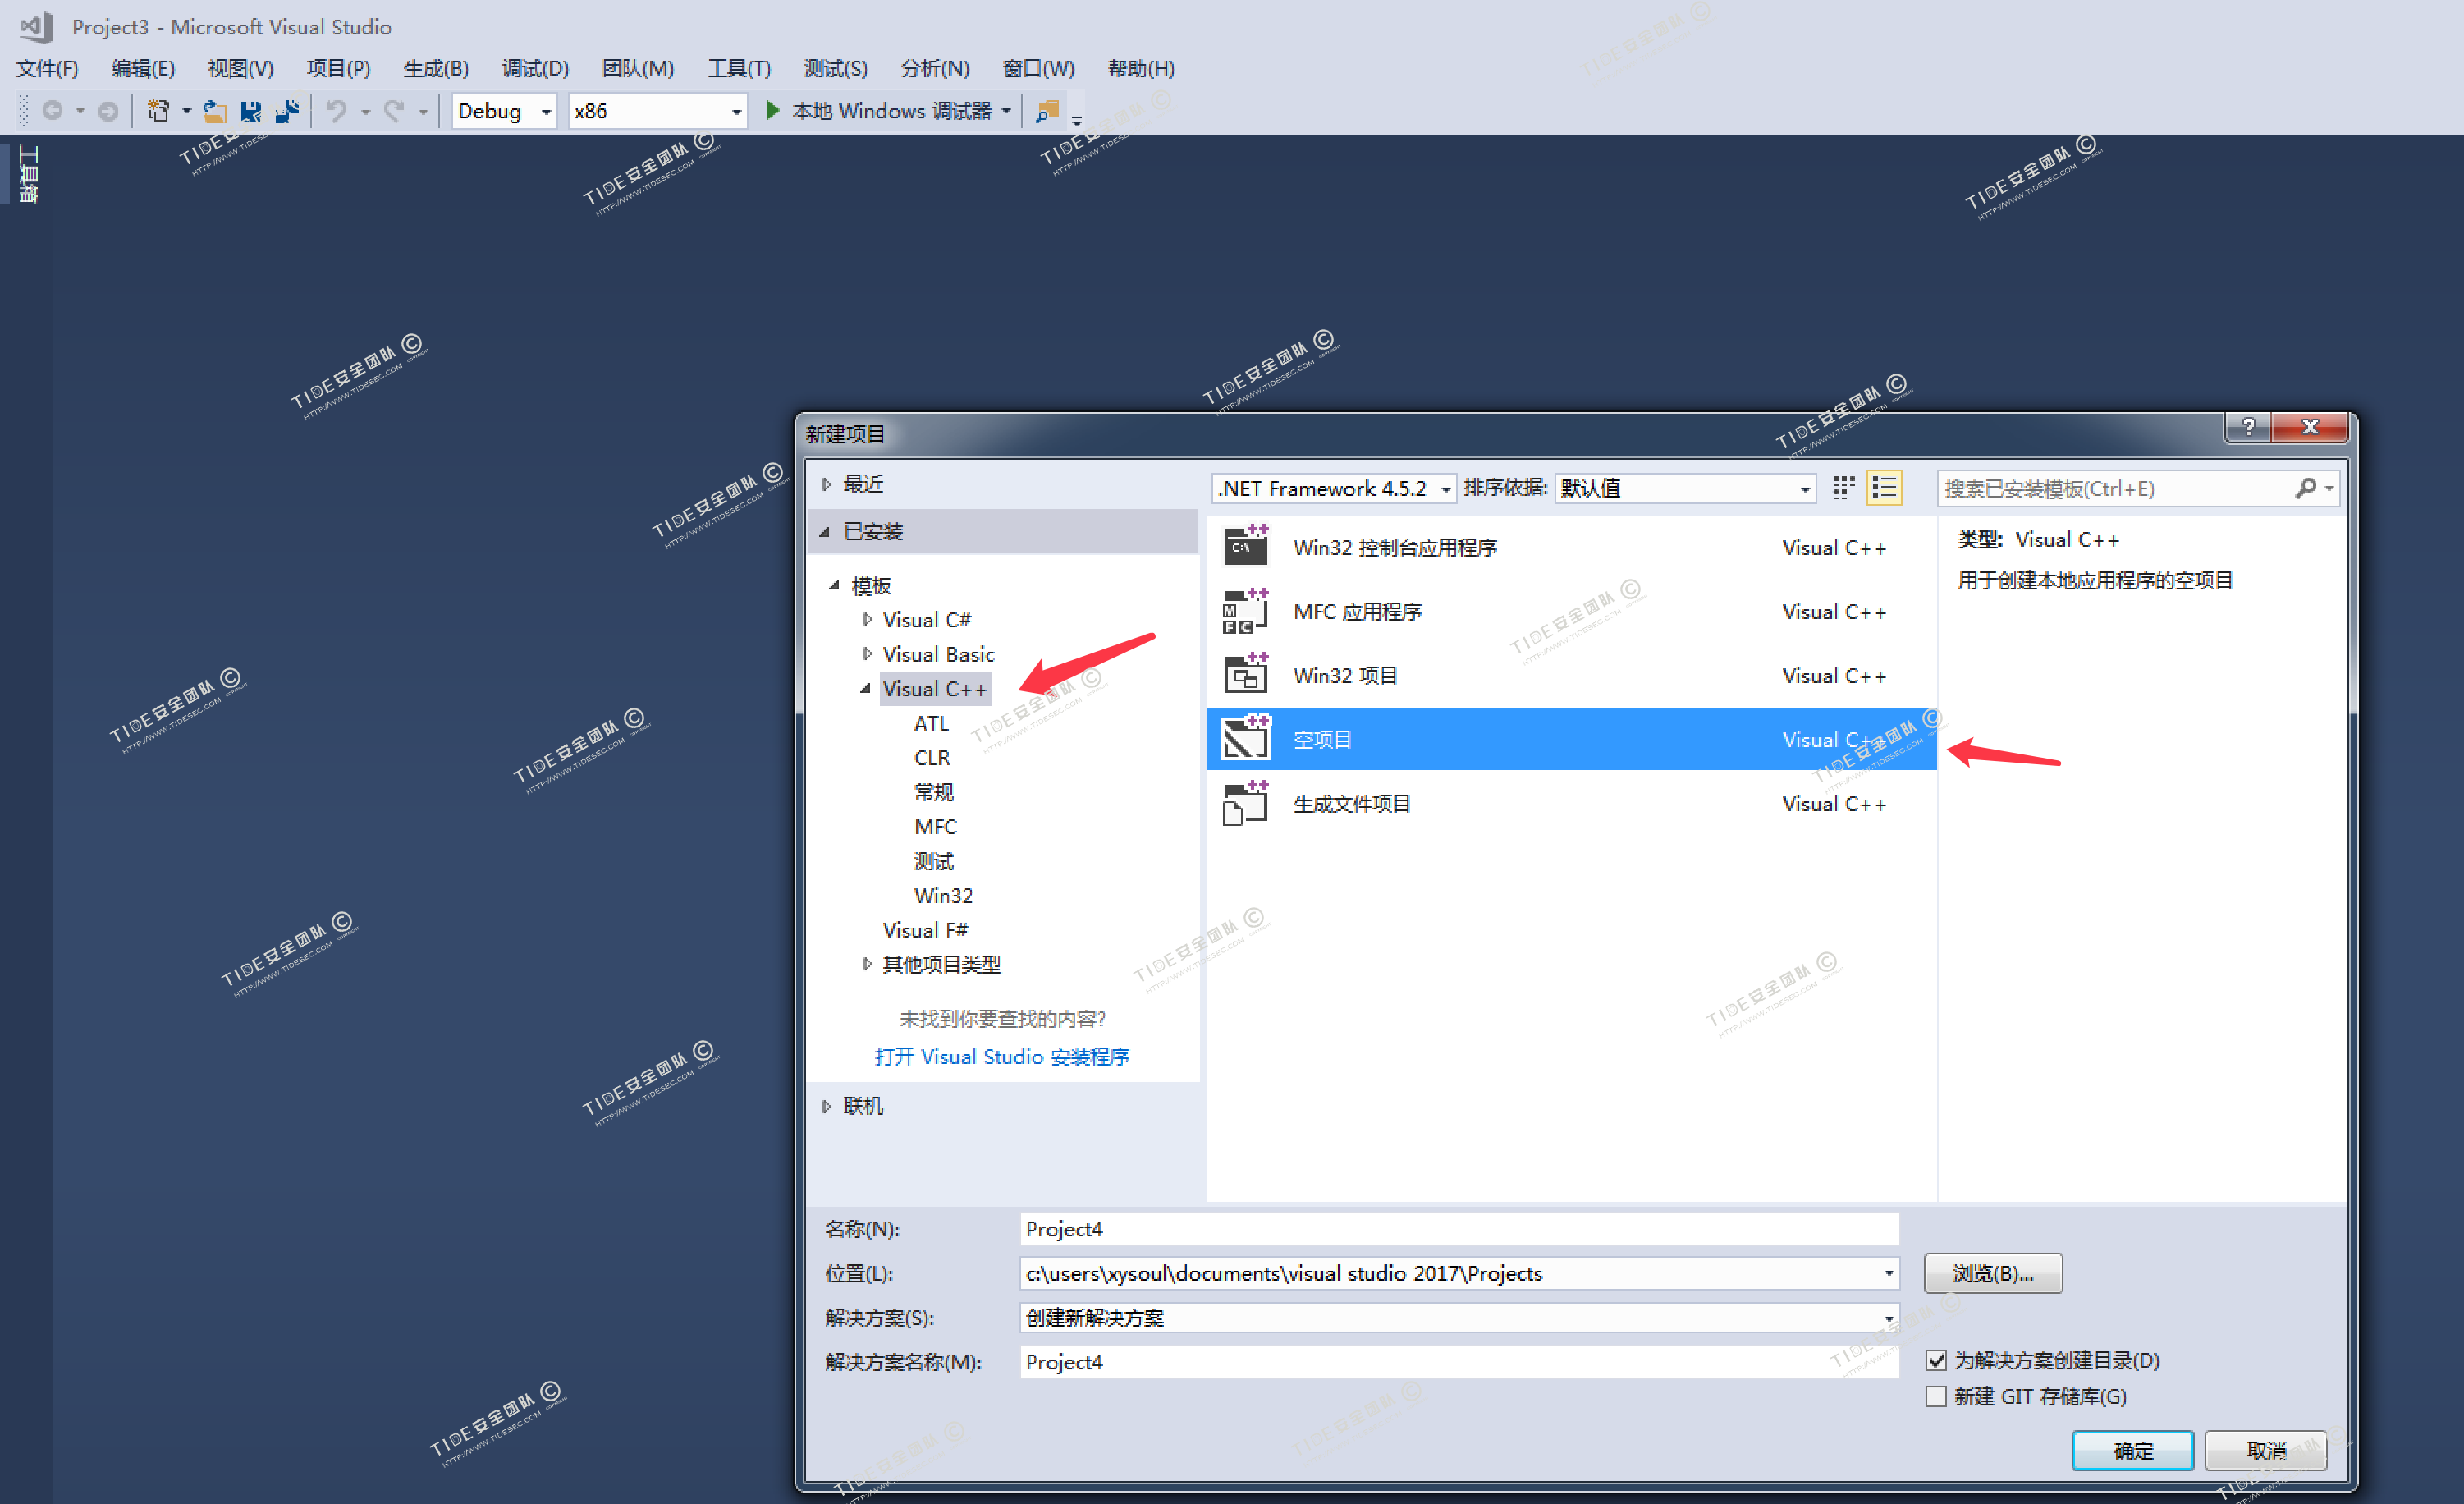Screen dimensions: 2464x1504
Task: Click the search magnifier in template search
Action: tap(2306, 488)
